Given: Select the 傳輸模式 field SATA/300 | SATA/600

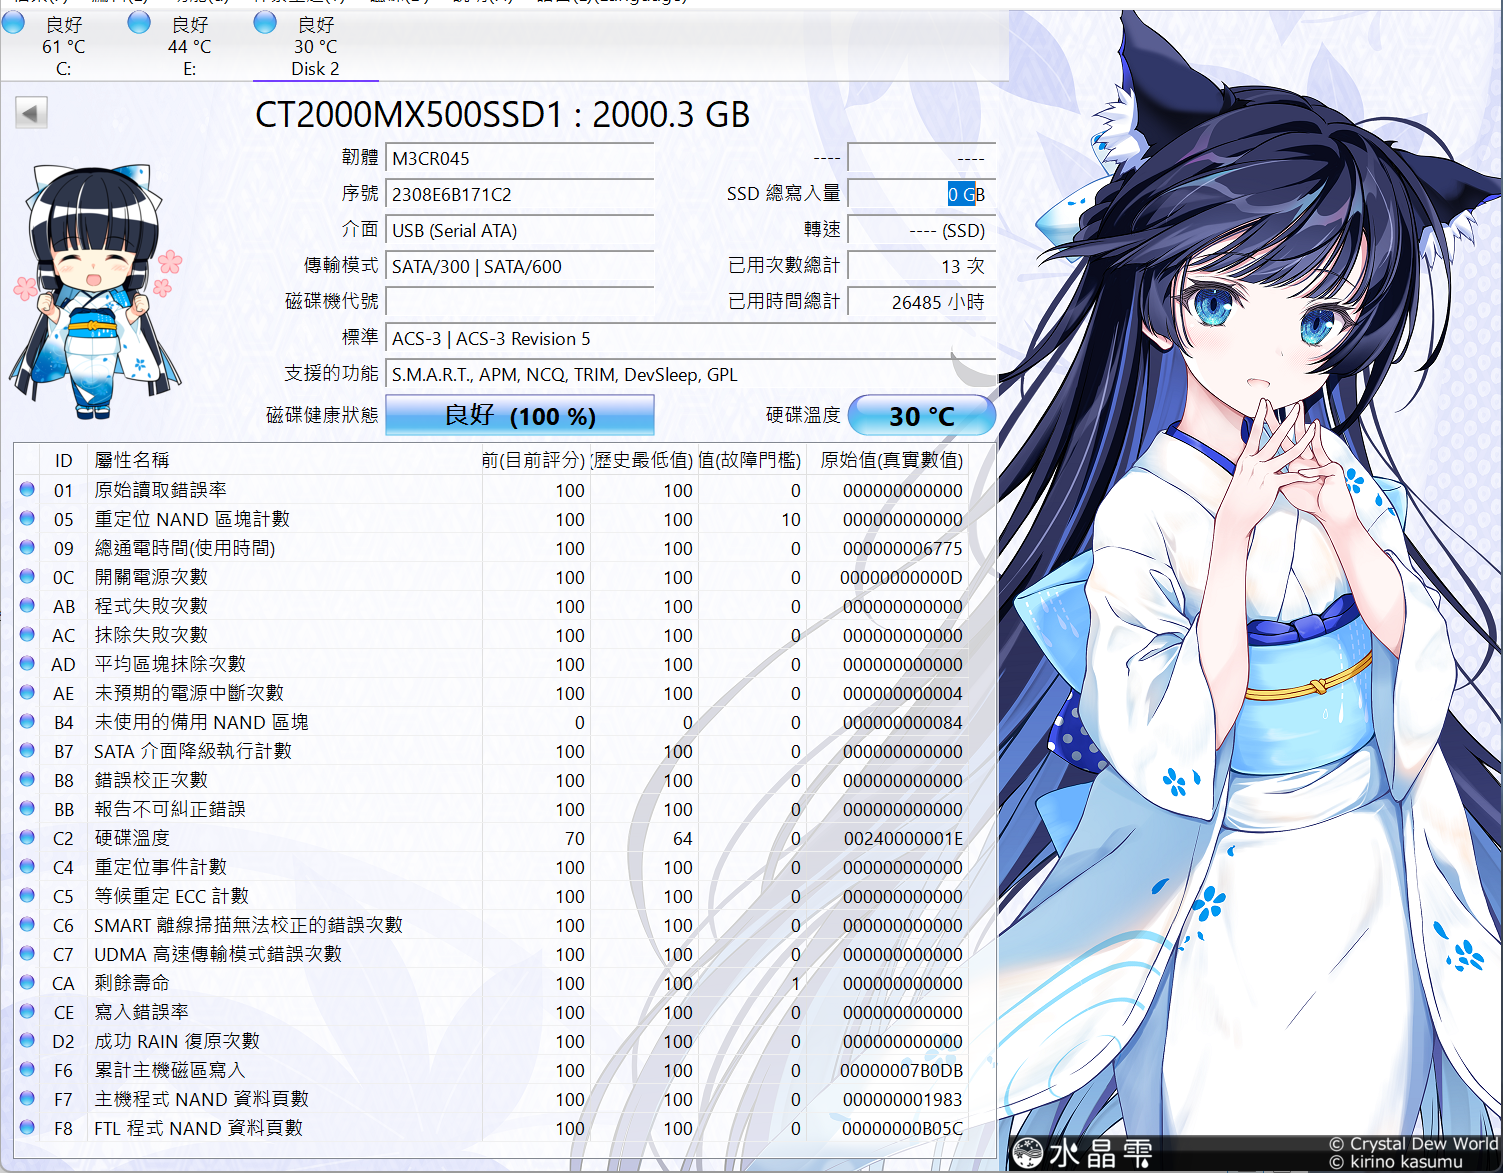Looking at the screenshot, I should (x=520, y=266).
